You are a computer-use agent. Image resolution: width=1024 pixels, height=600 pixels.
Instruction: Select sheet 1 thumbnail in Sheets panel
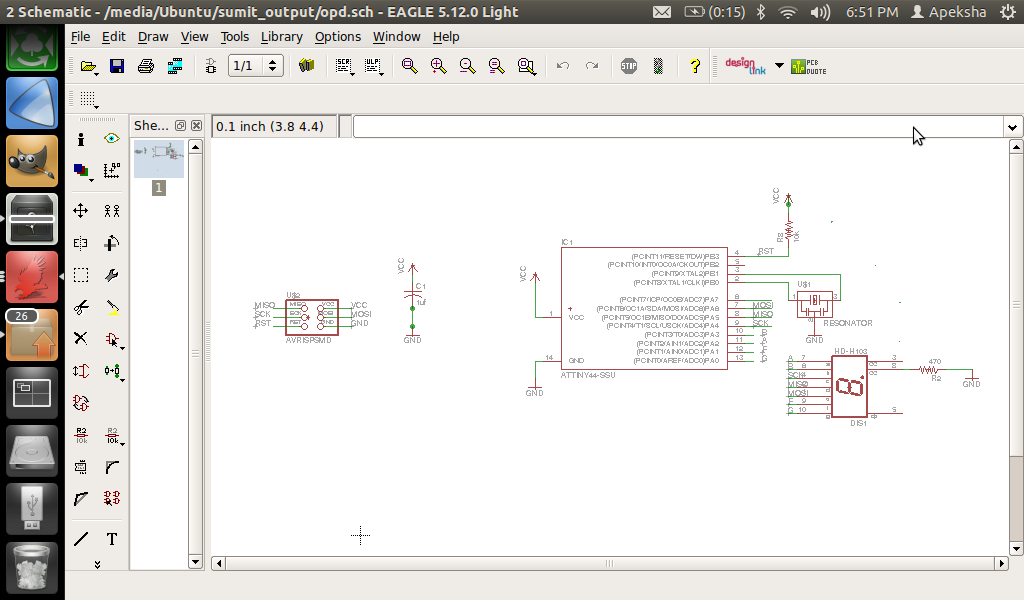tap(158, 159)
